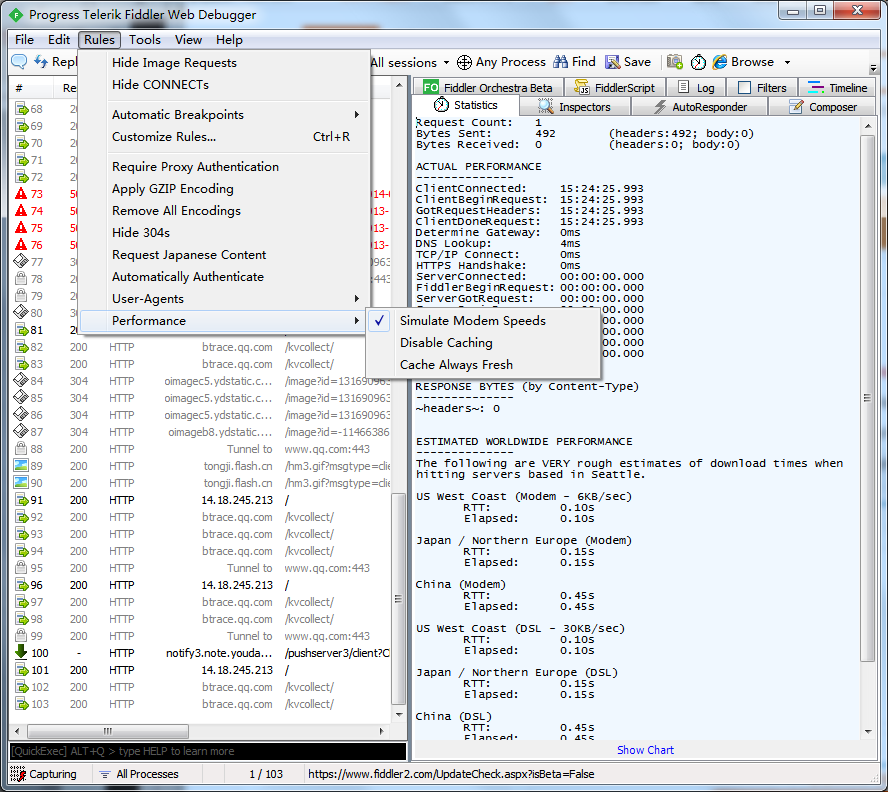Click the Browse Internet Explorer icon
The width and height of the screenshot is (888, 792).
coord(720,62)
